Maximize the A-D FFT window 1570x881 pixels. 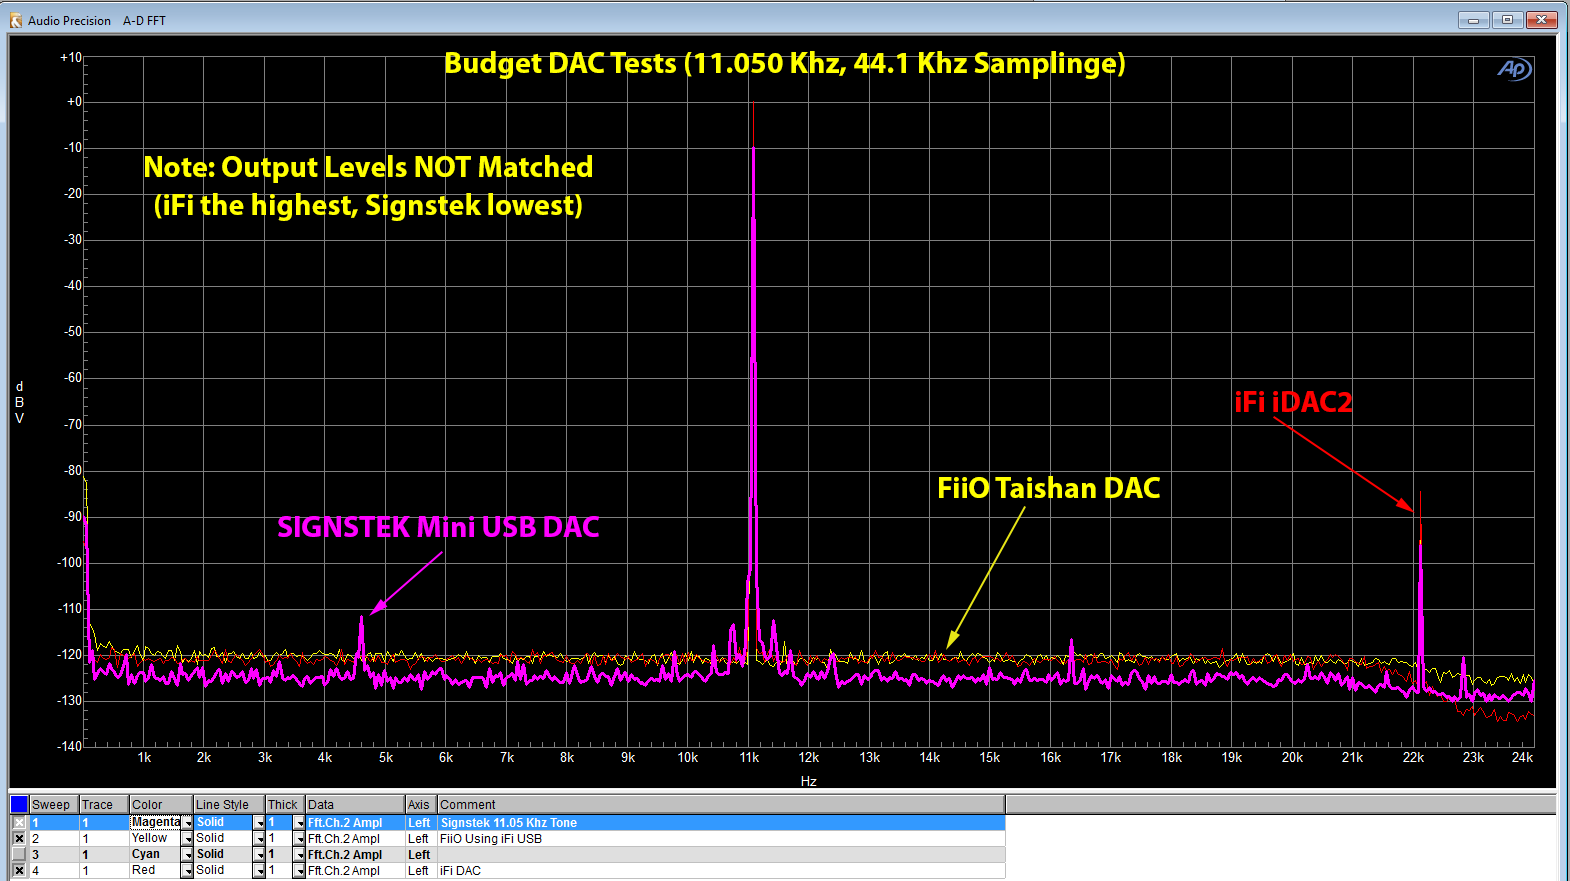point(1507,19)
